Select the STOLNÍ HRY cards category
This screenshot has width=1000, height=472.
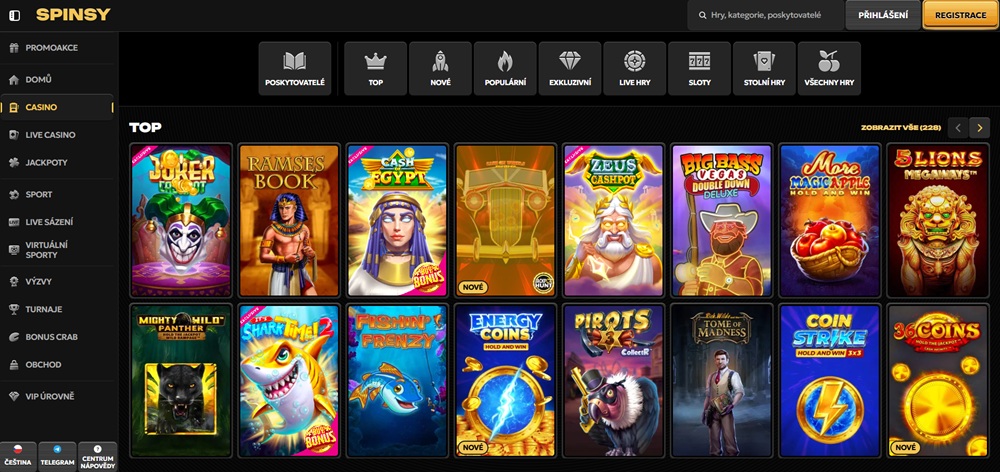click(764, 68)
